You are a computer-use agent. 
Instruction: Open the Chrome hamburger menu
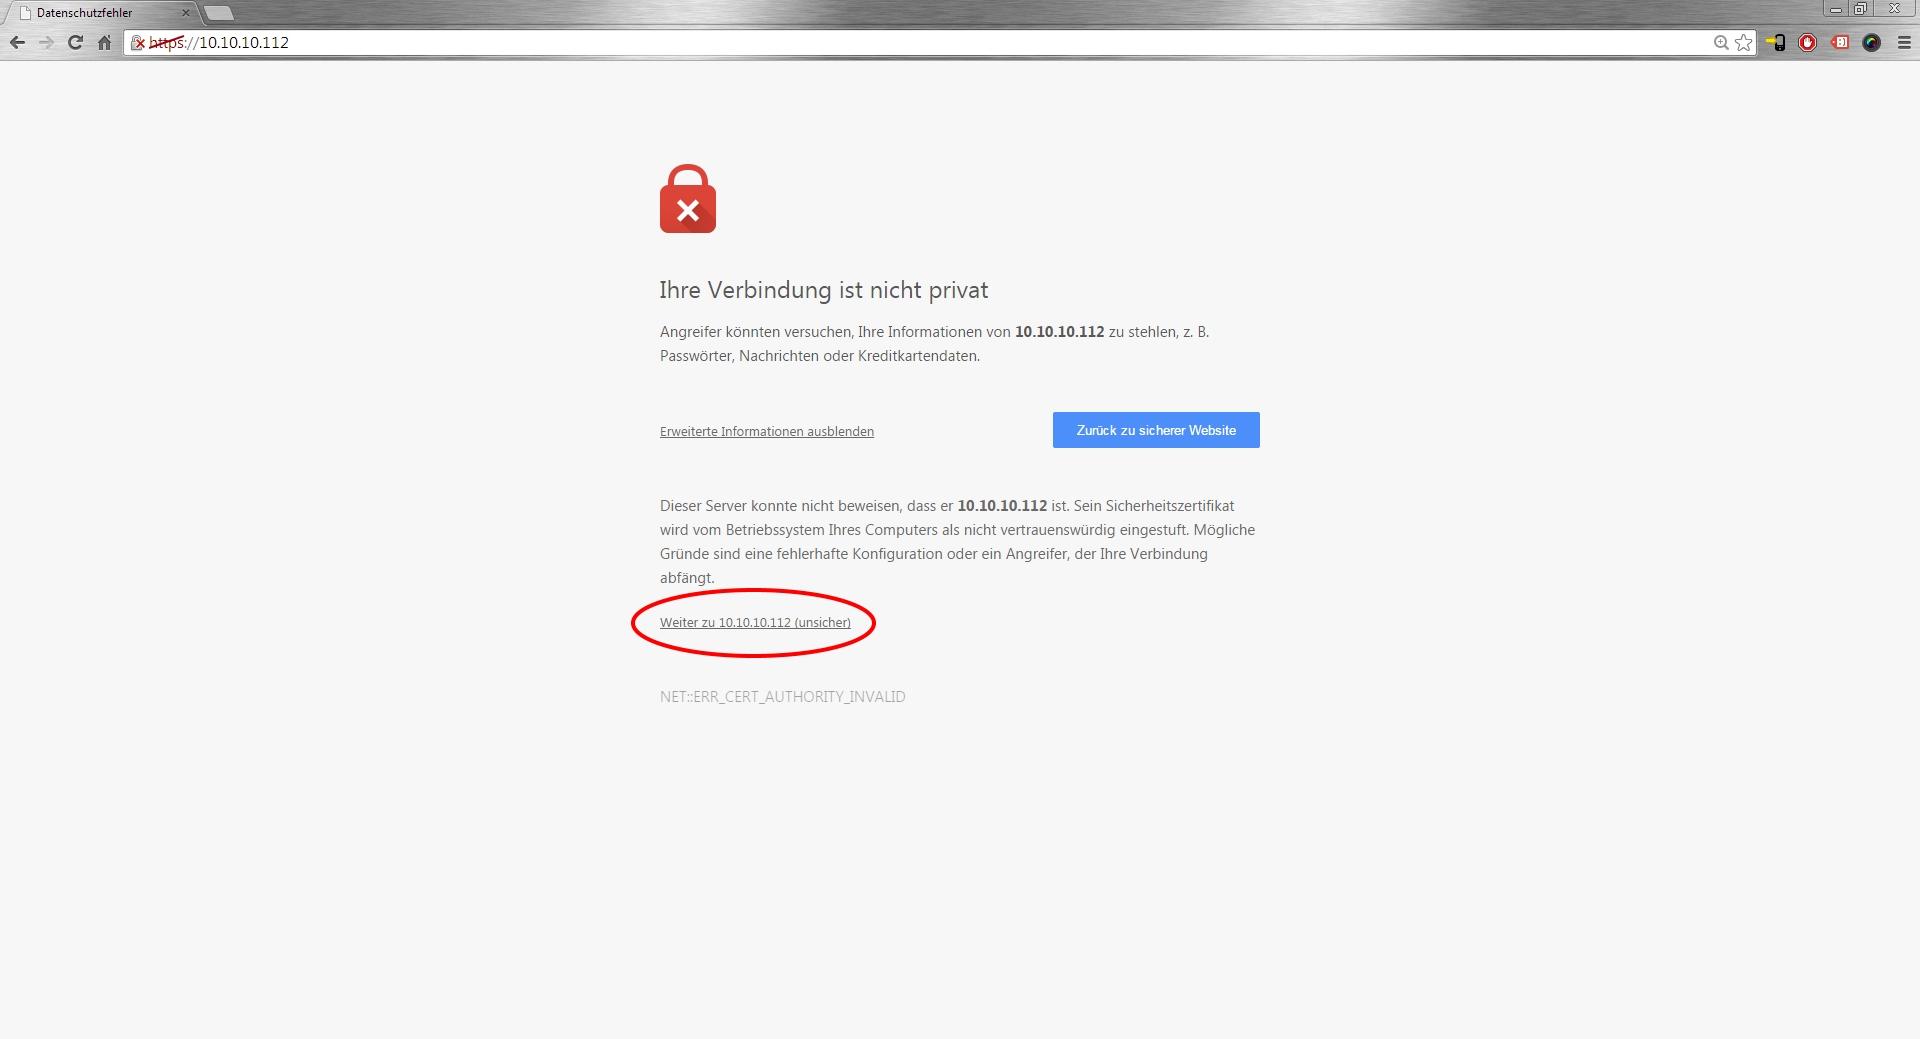1904,42
